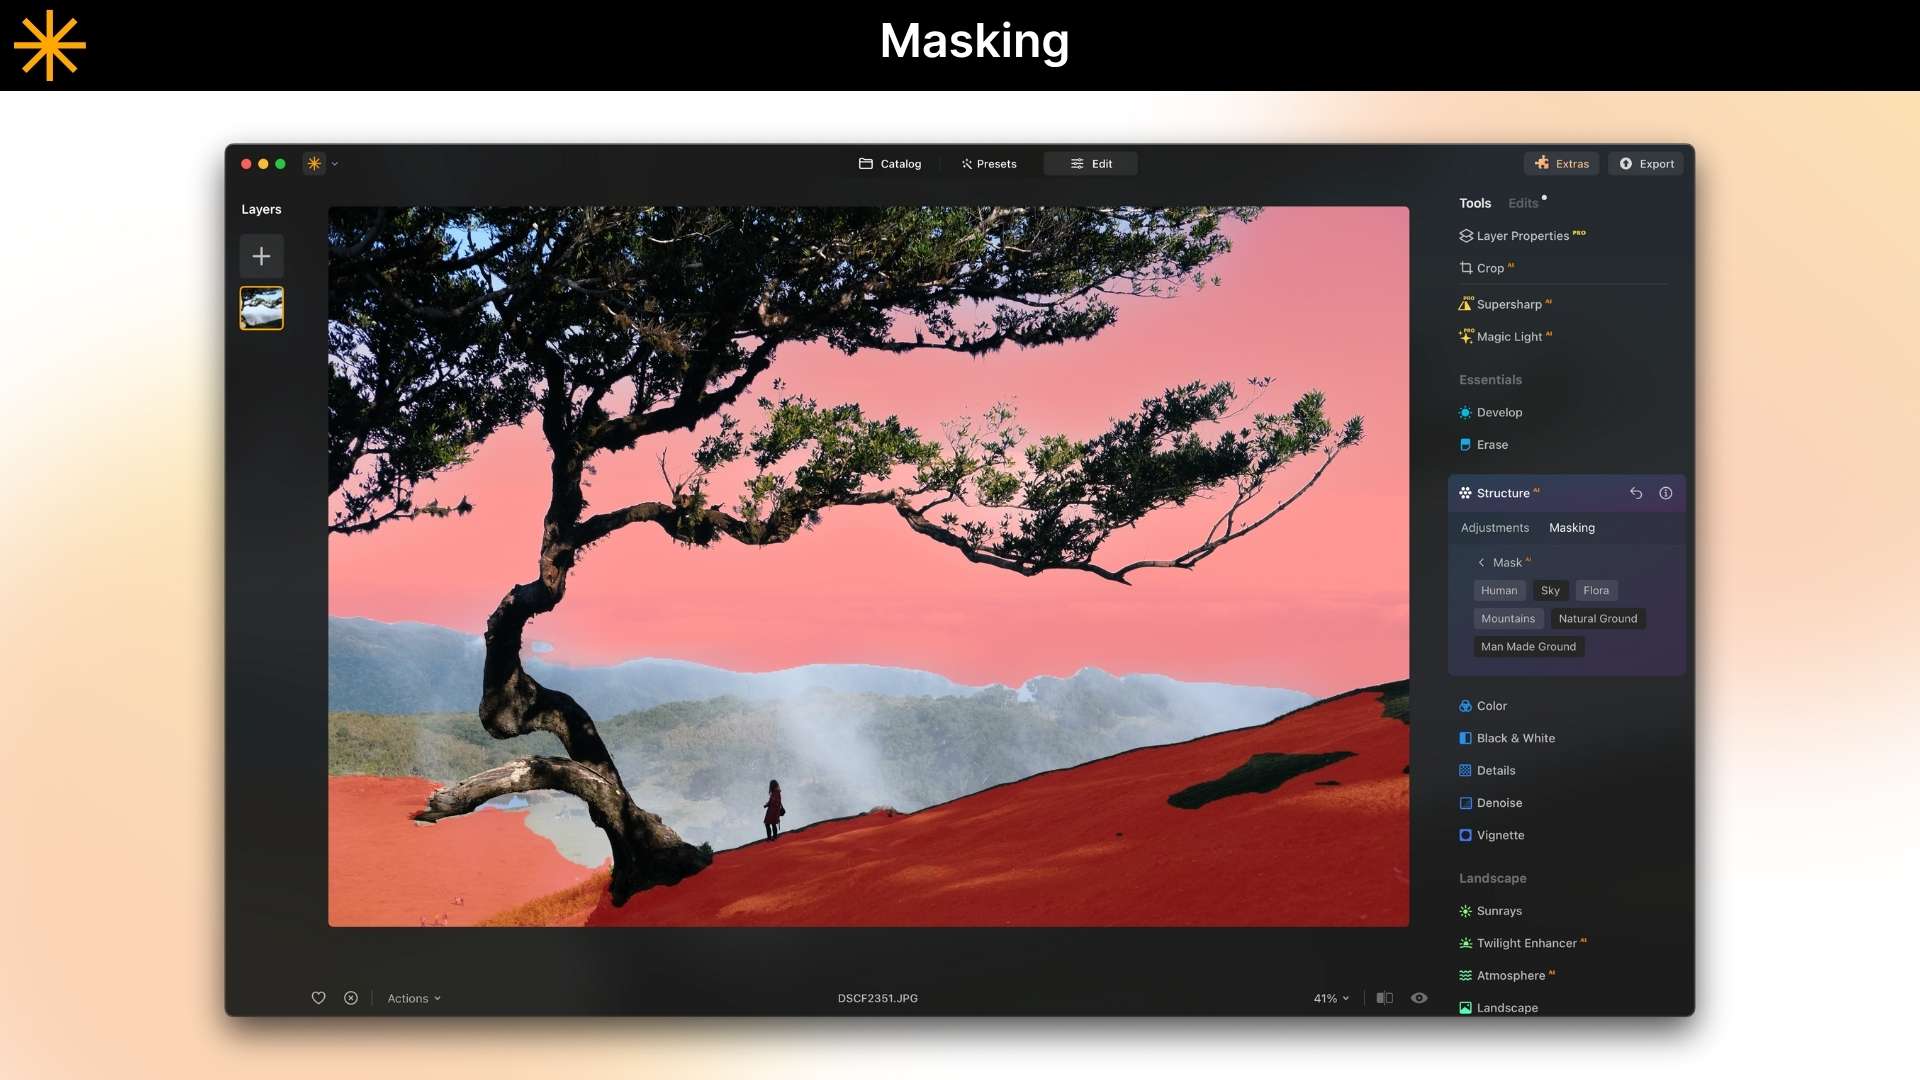Screen dimensions: 1920x1080
Task: Toggle the before/after compare view icon
Action: click(x=1385, y=998)
